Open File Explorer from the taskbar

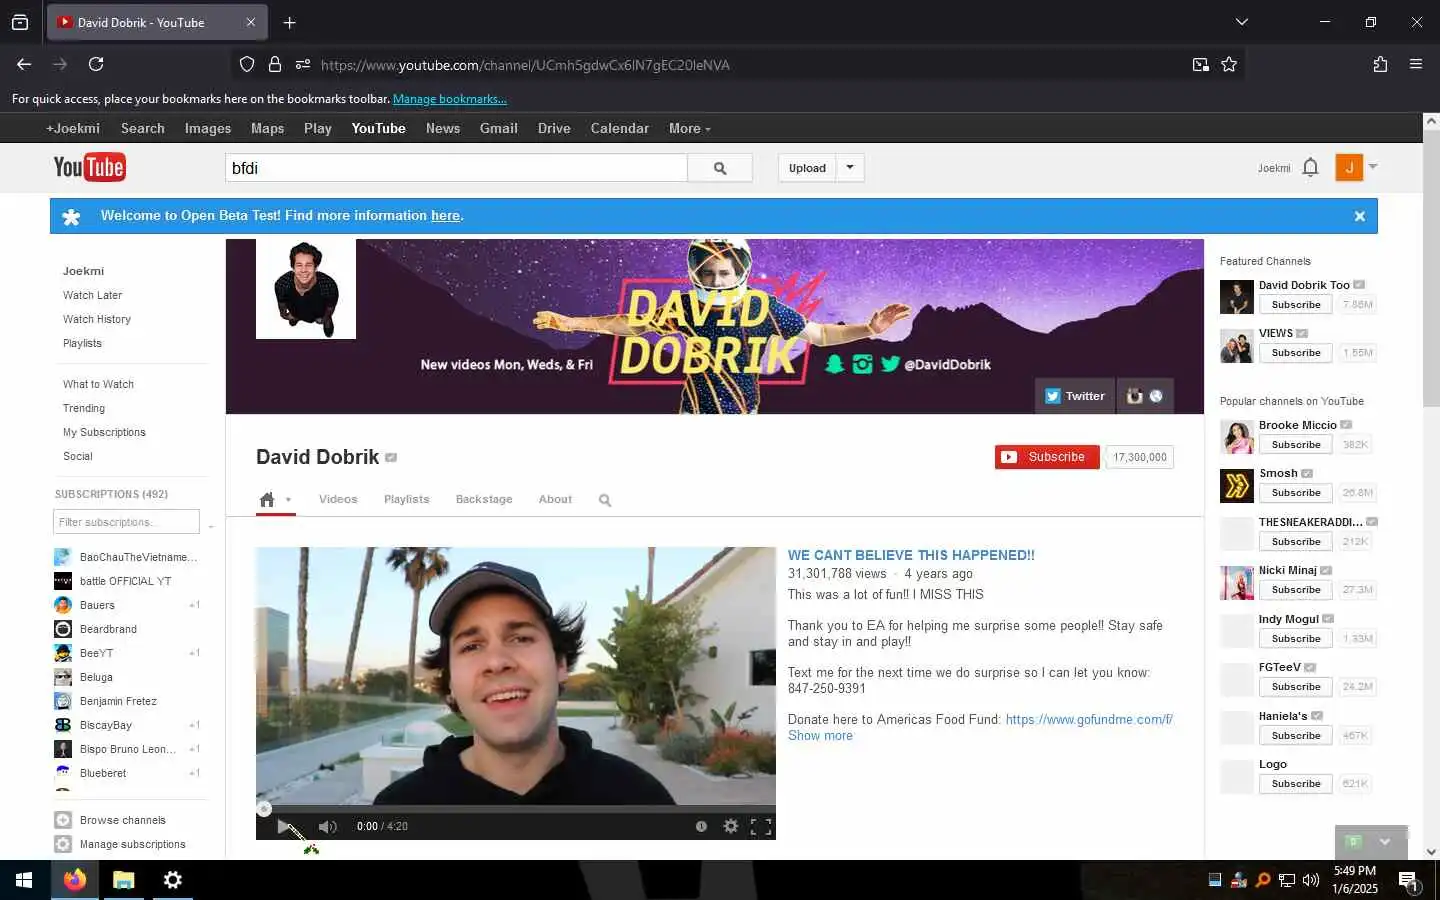click(124, 880)
